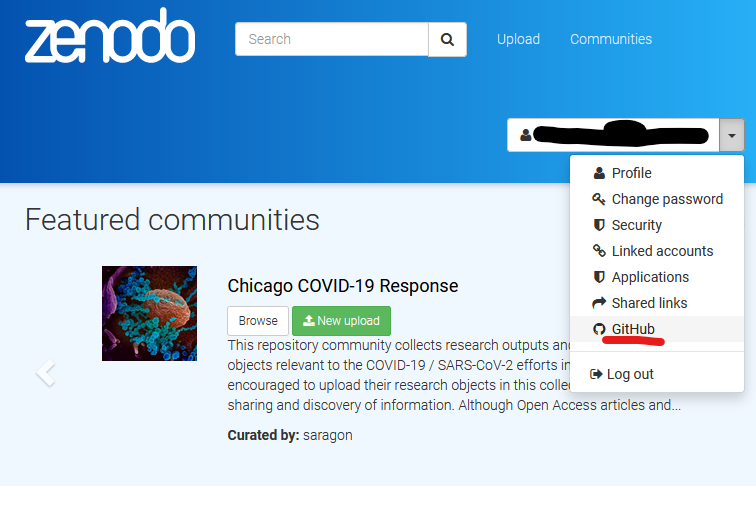Open the GitHub menu entry

(x=657, y=329)
